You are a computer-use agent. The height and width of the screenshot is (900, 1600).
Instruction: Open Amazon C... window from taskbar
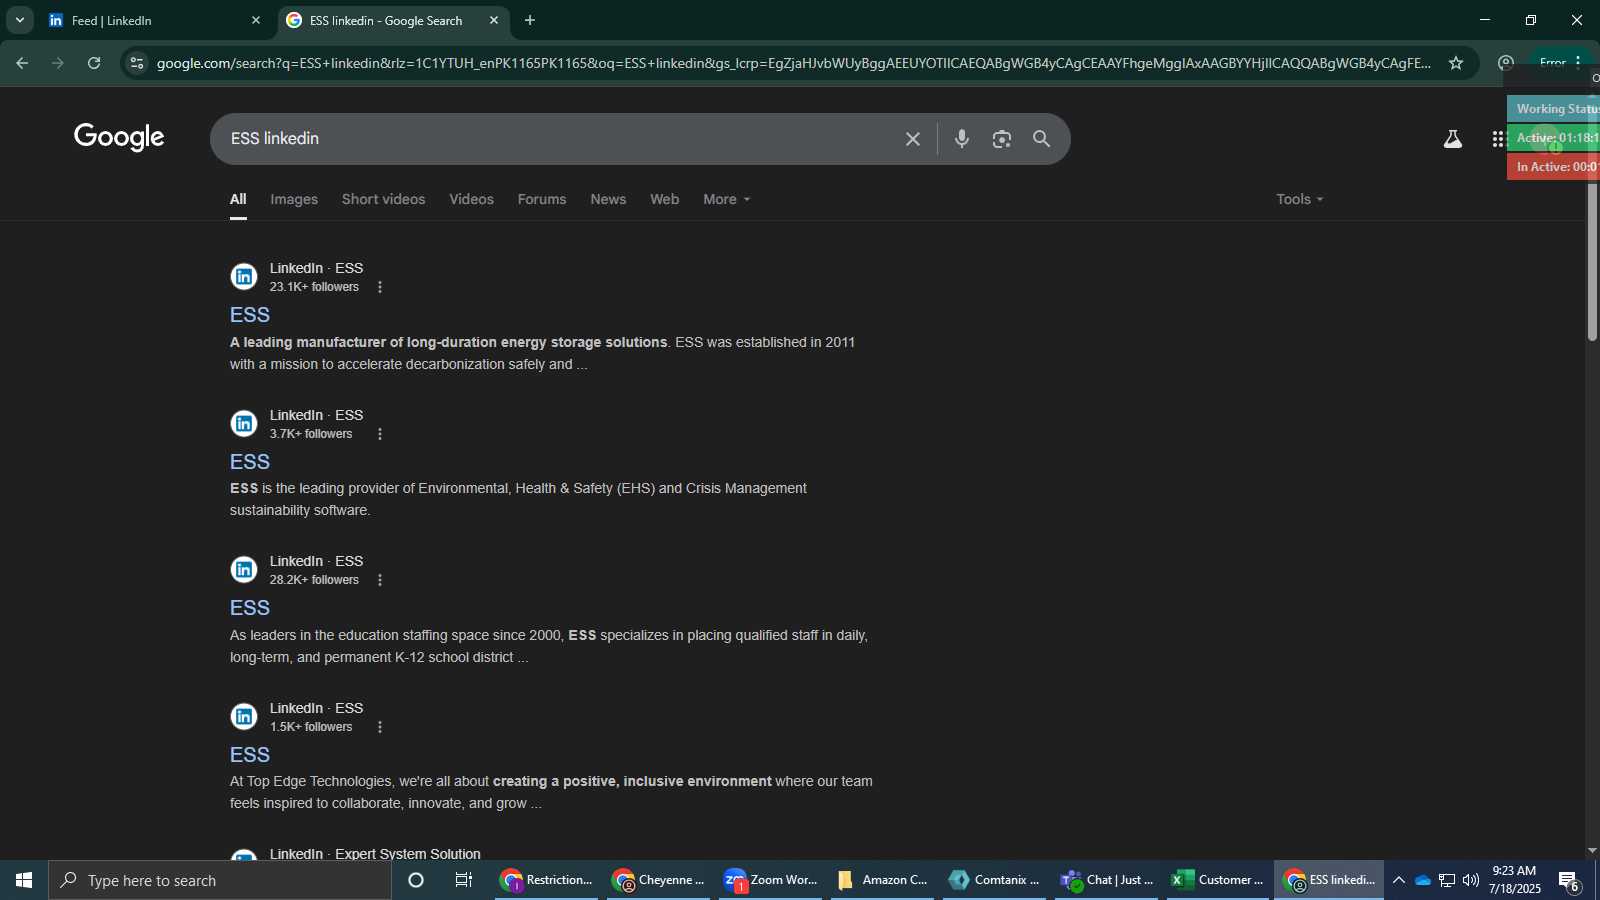pos(883,880)
